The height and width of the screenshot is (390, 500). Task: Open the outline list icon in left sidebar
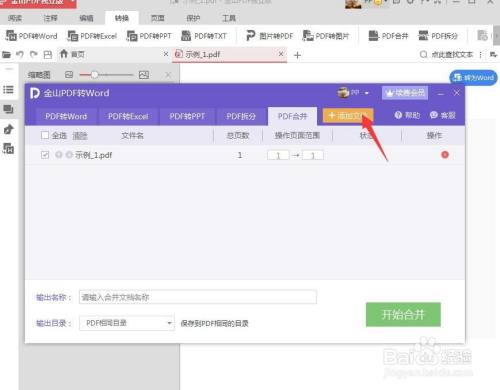(x=8, y=90)
